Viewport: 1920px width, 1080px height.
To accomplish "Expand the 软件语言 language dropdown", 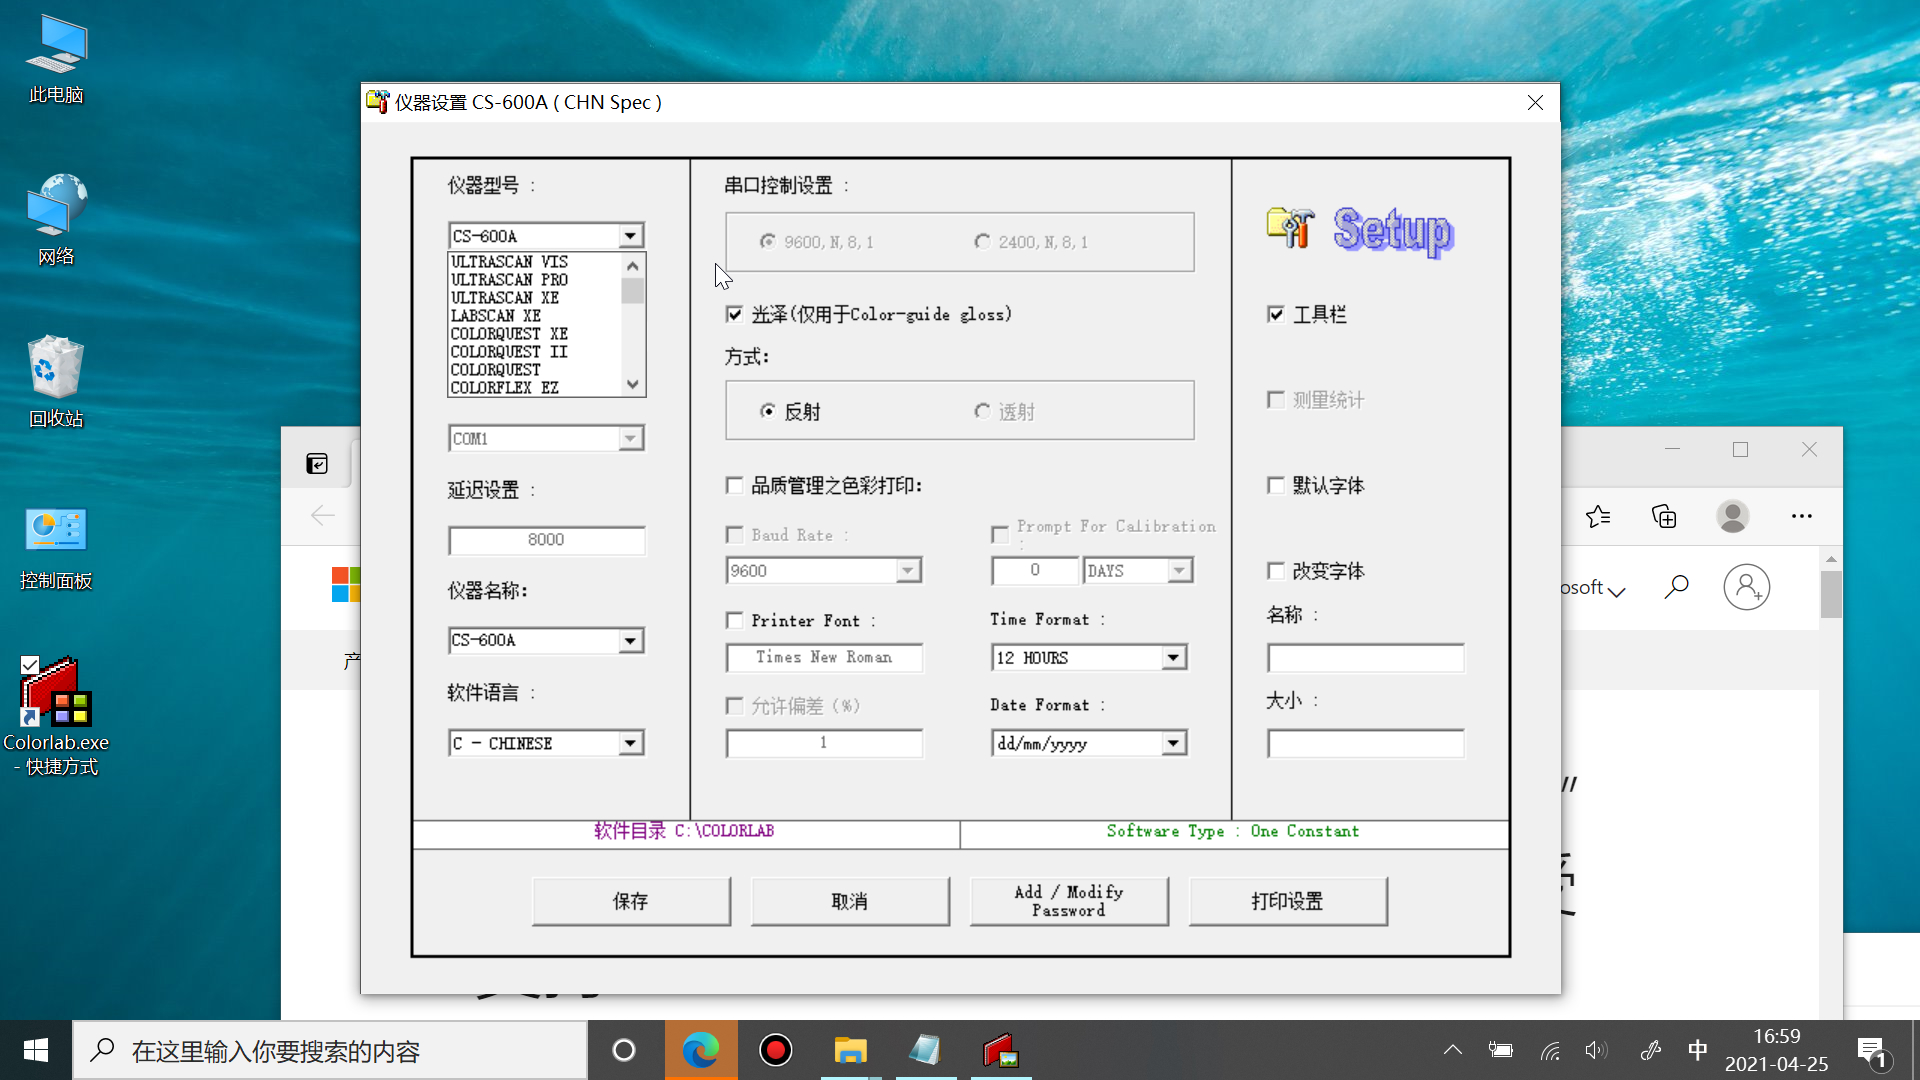I will pos(630,741).
